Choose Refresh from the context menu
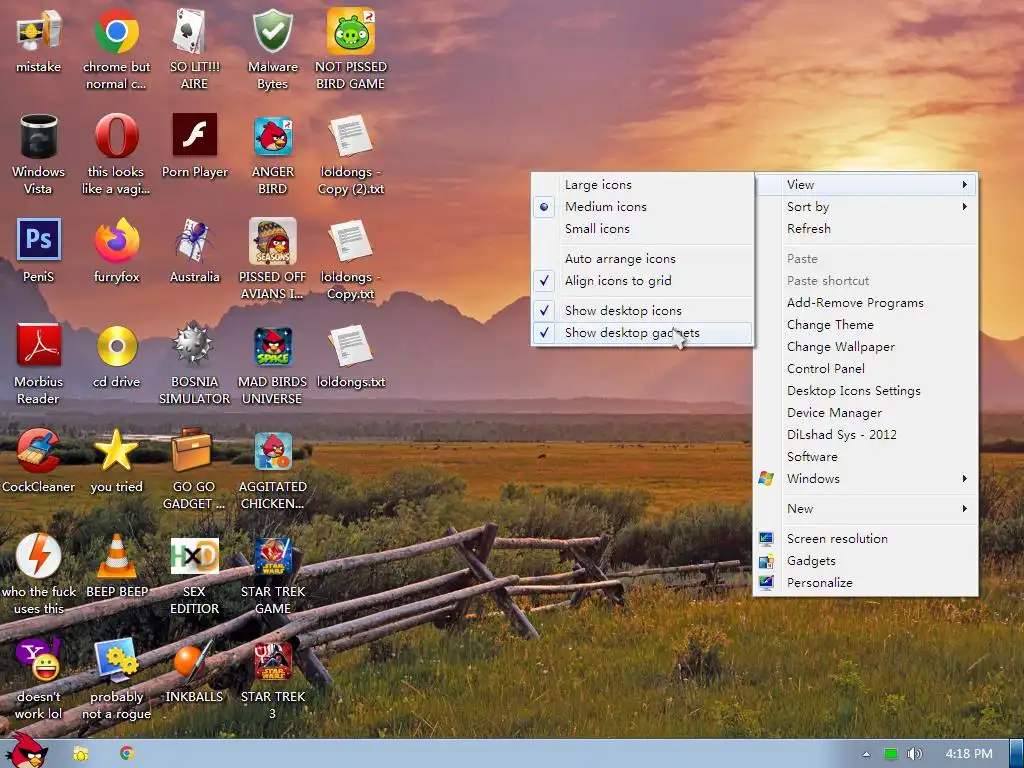The width and height of the screenshot is (1024, 768). (866, 229)
